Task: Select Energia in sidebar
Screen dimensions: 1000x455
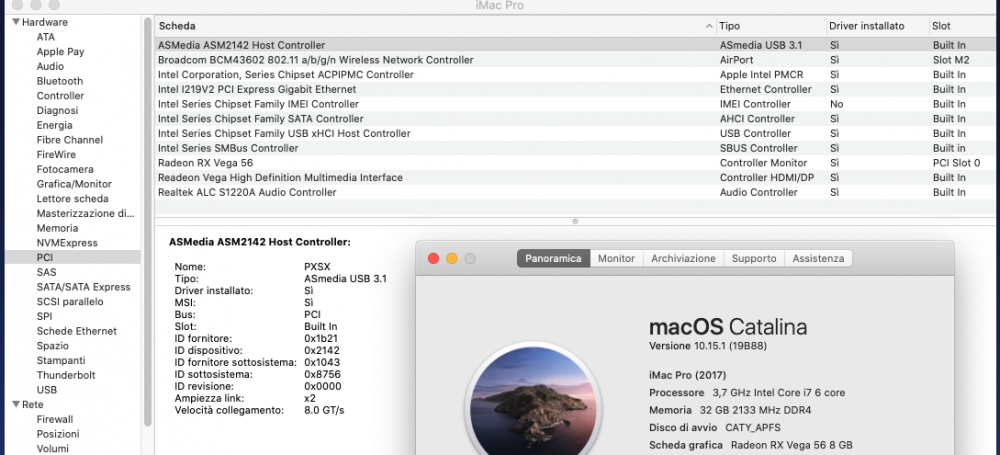Action: coord(54,125)
